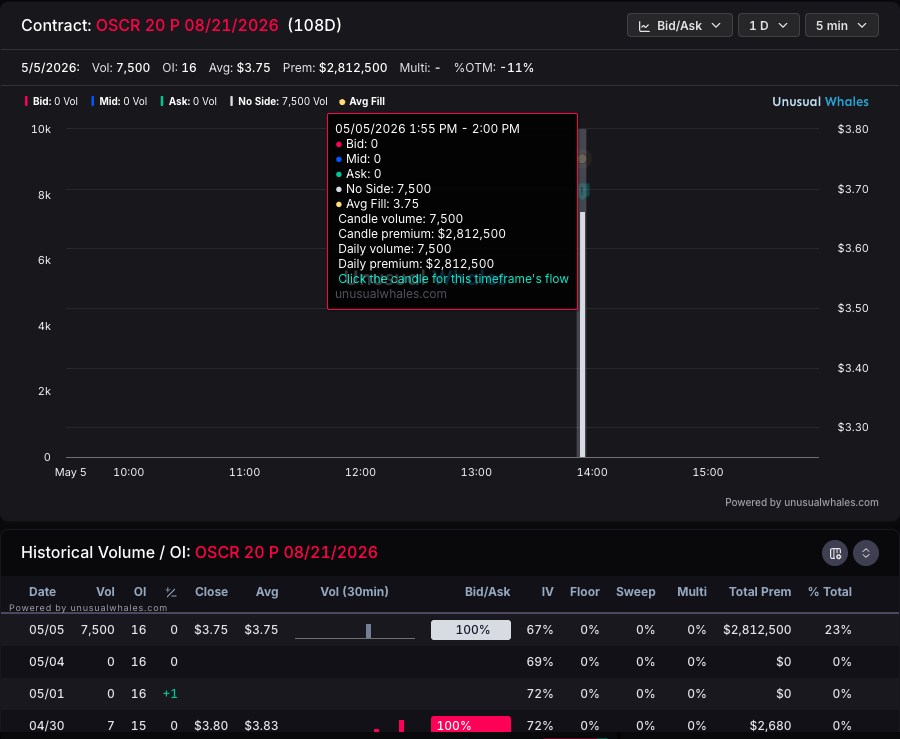The width and height of the screenshot is (900, 739).
Task: Select the 05/05 date row
Action: 450,630
